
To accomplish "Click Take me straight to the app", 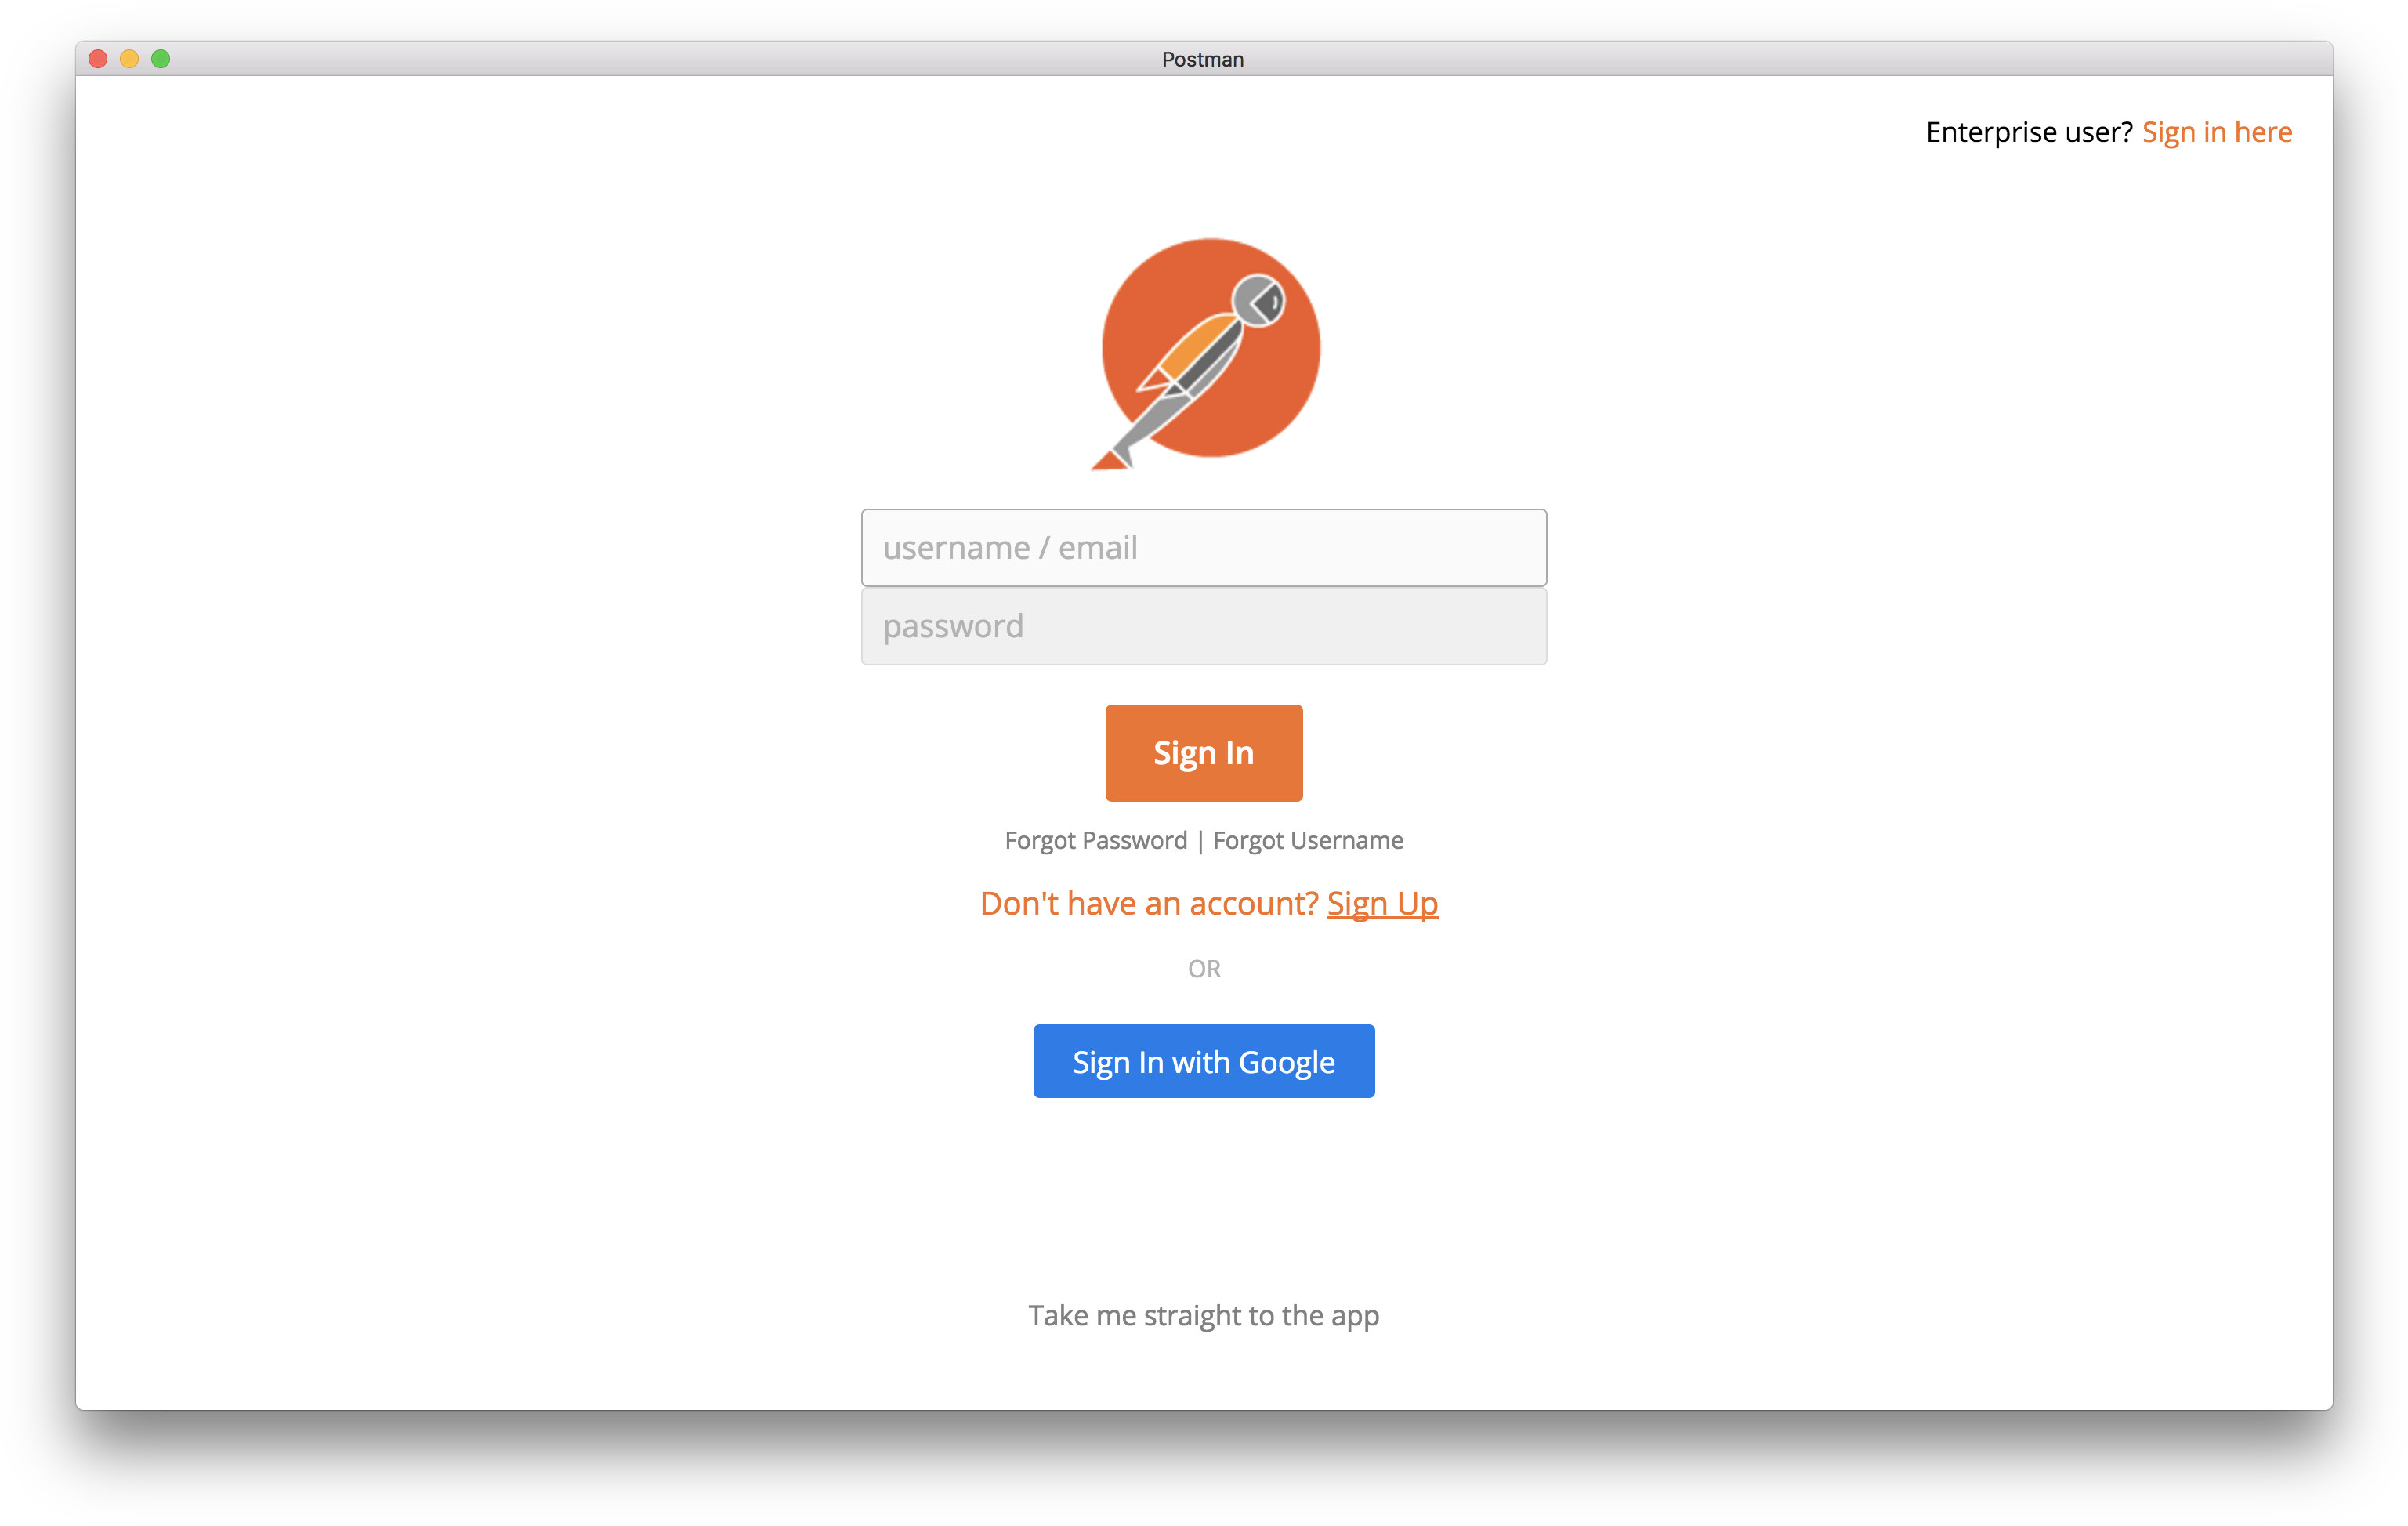I will [x=1204, y=1314].
